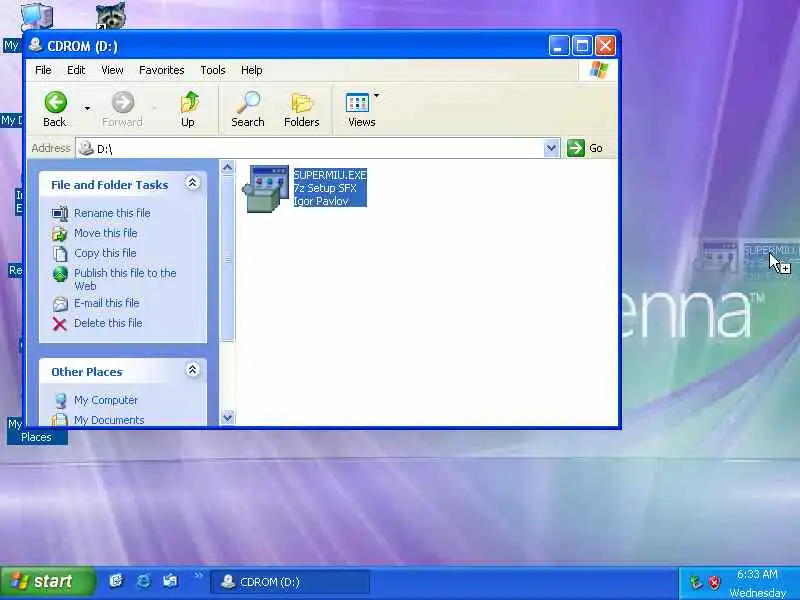Screen dimensions: 800x600
Task: Open My Documents in Other Places
Action: pos(109,420)
